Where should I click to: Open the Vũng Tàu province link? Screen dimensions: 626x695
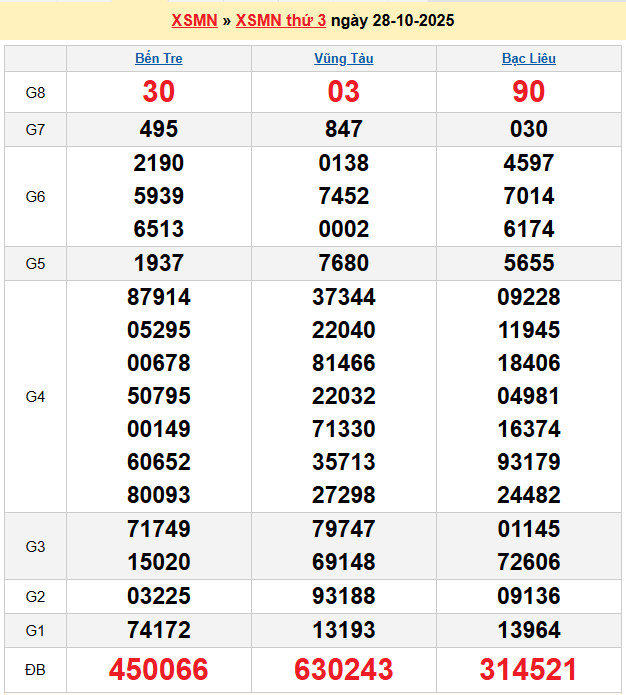tap(343, 58)
